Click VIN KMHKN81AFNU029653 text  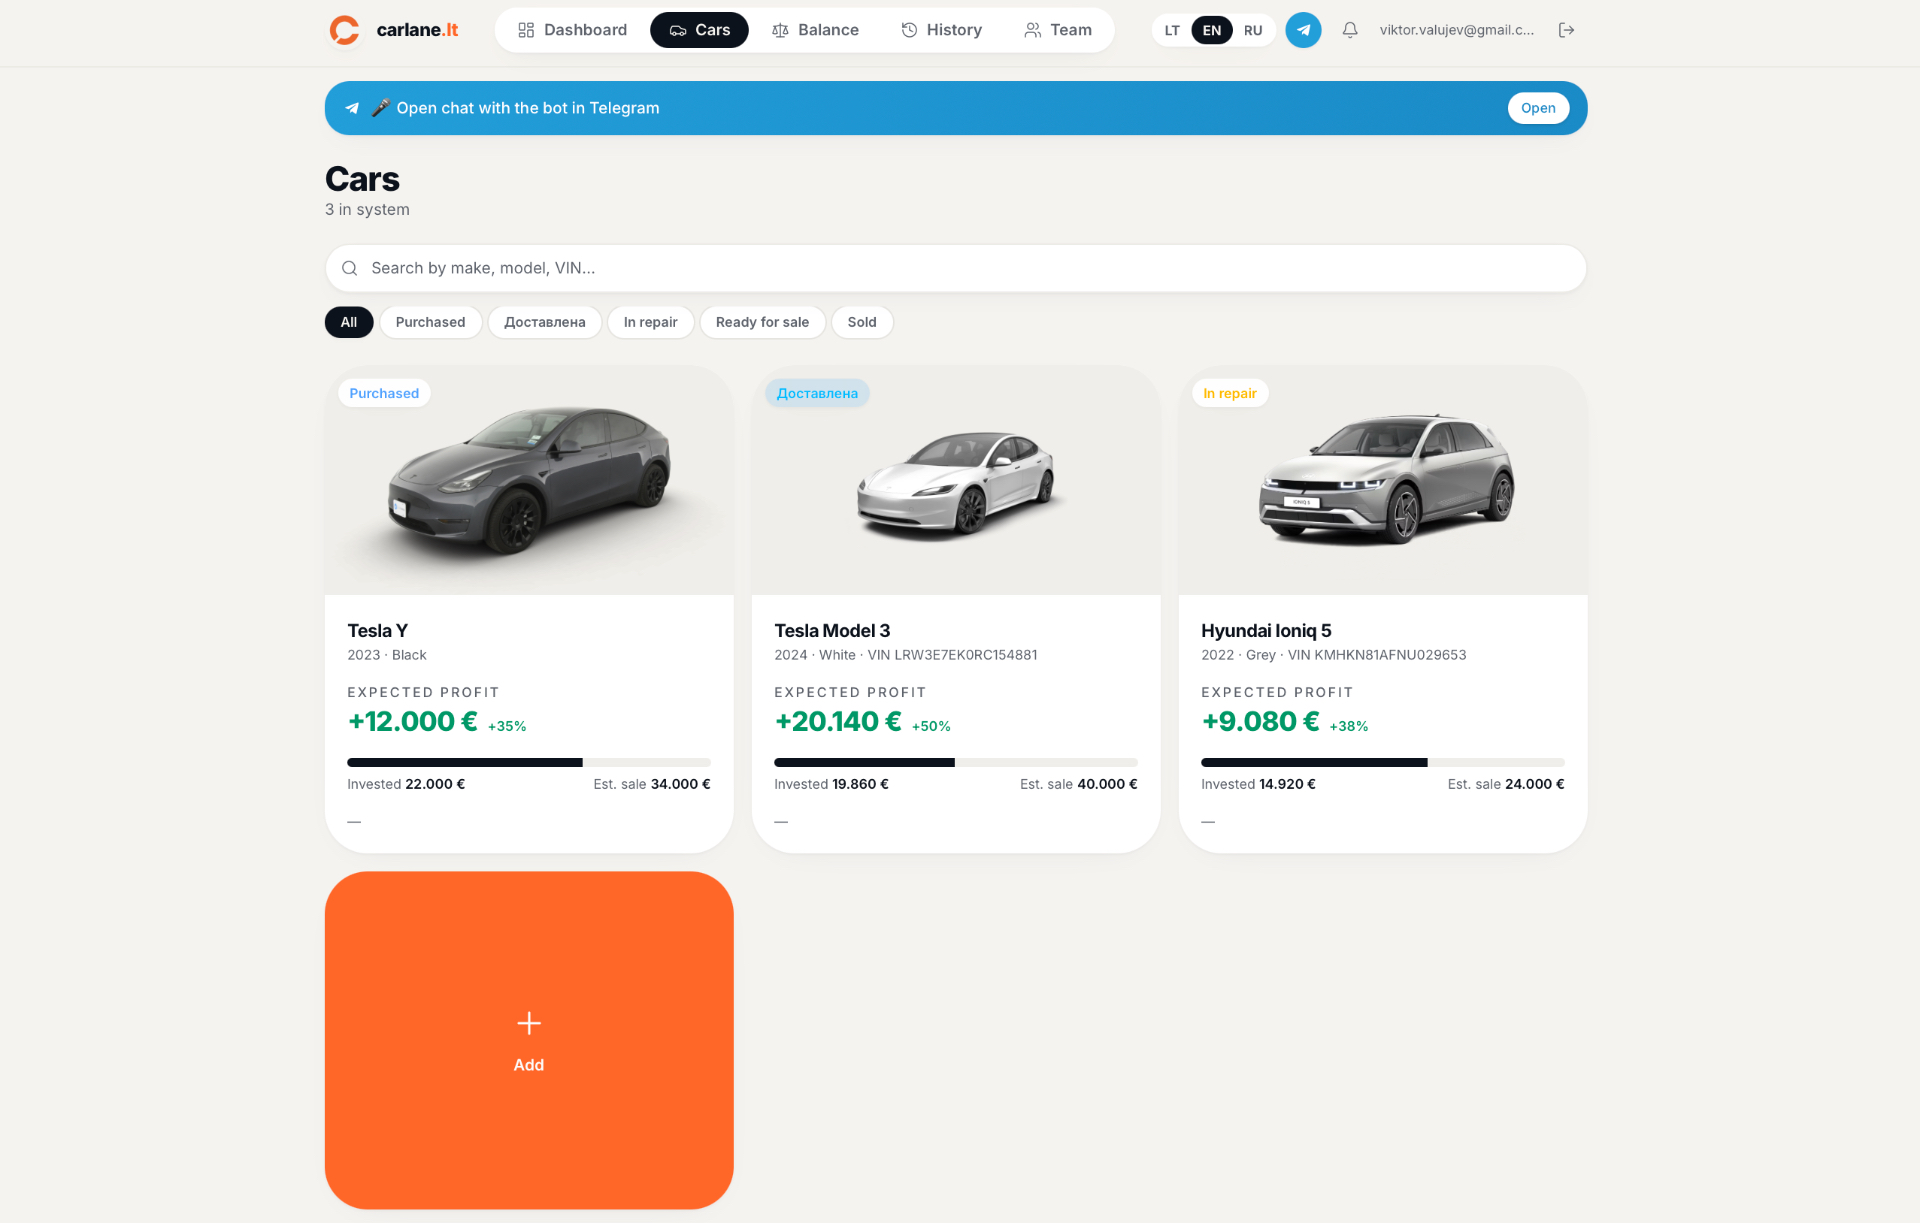tap(1377, 655)
